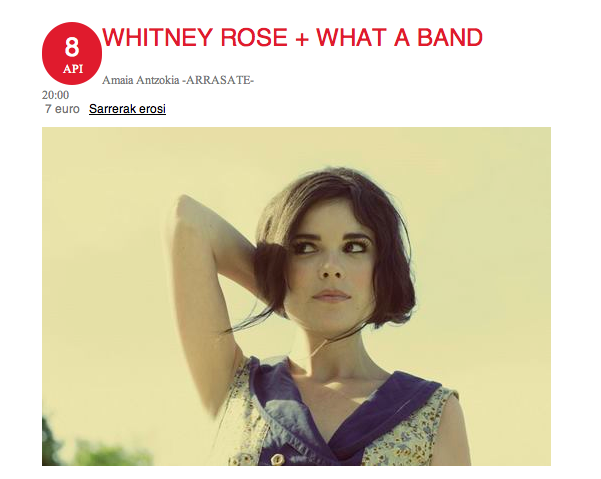
Task: Click the Amaia Antzokia venue name
Action: pyautogui.click(x=141, y=80)
